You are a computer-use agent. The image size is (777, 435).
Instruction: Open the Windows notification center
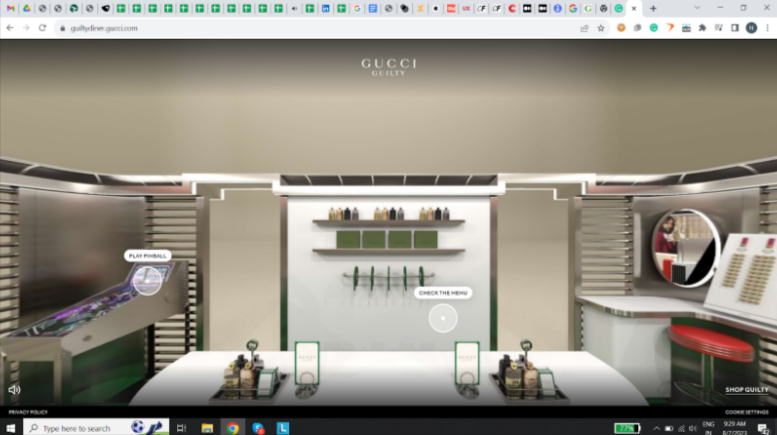pyautogui.click(x=763, y=428)
